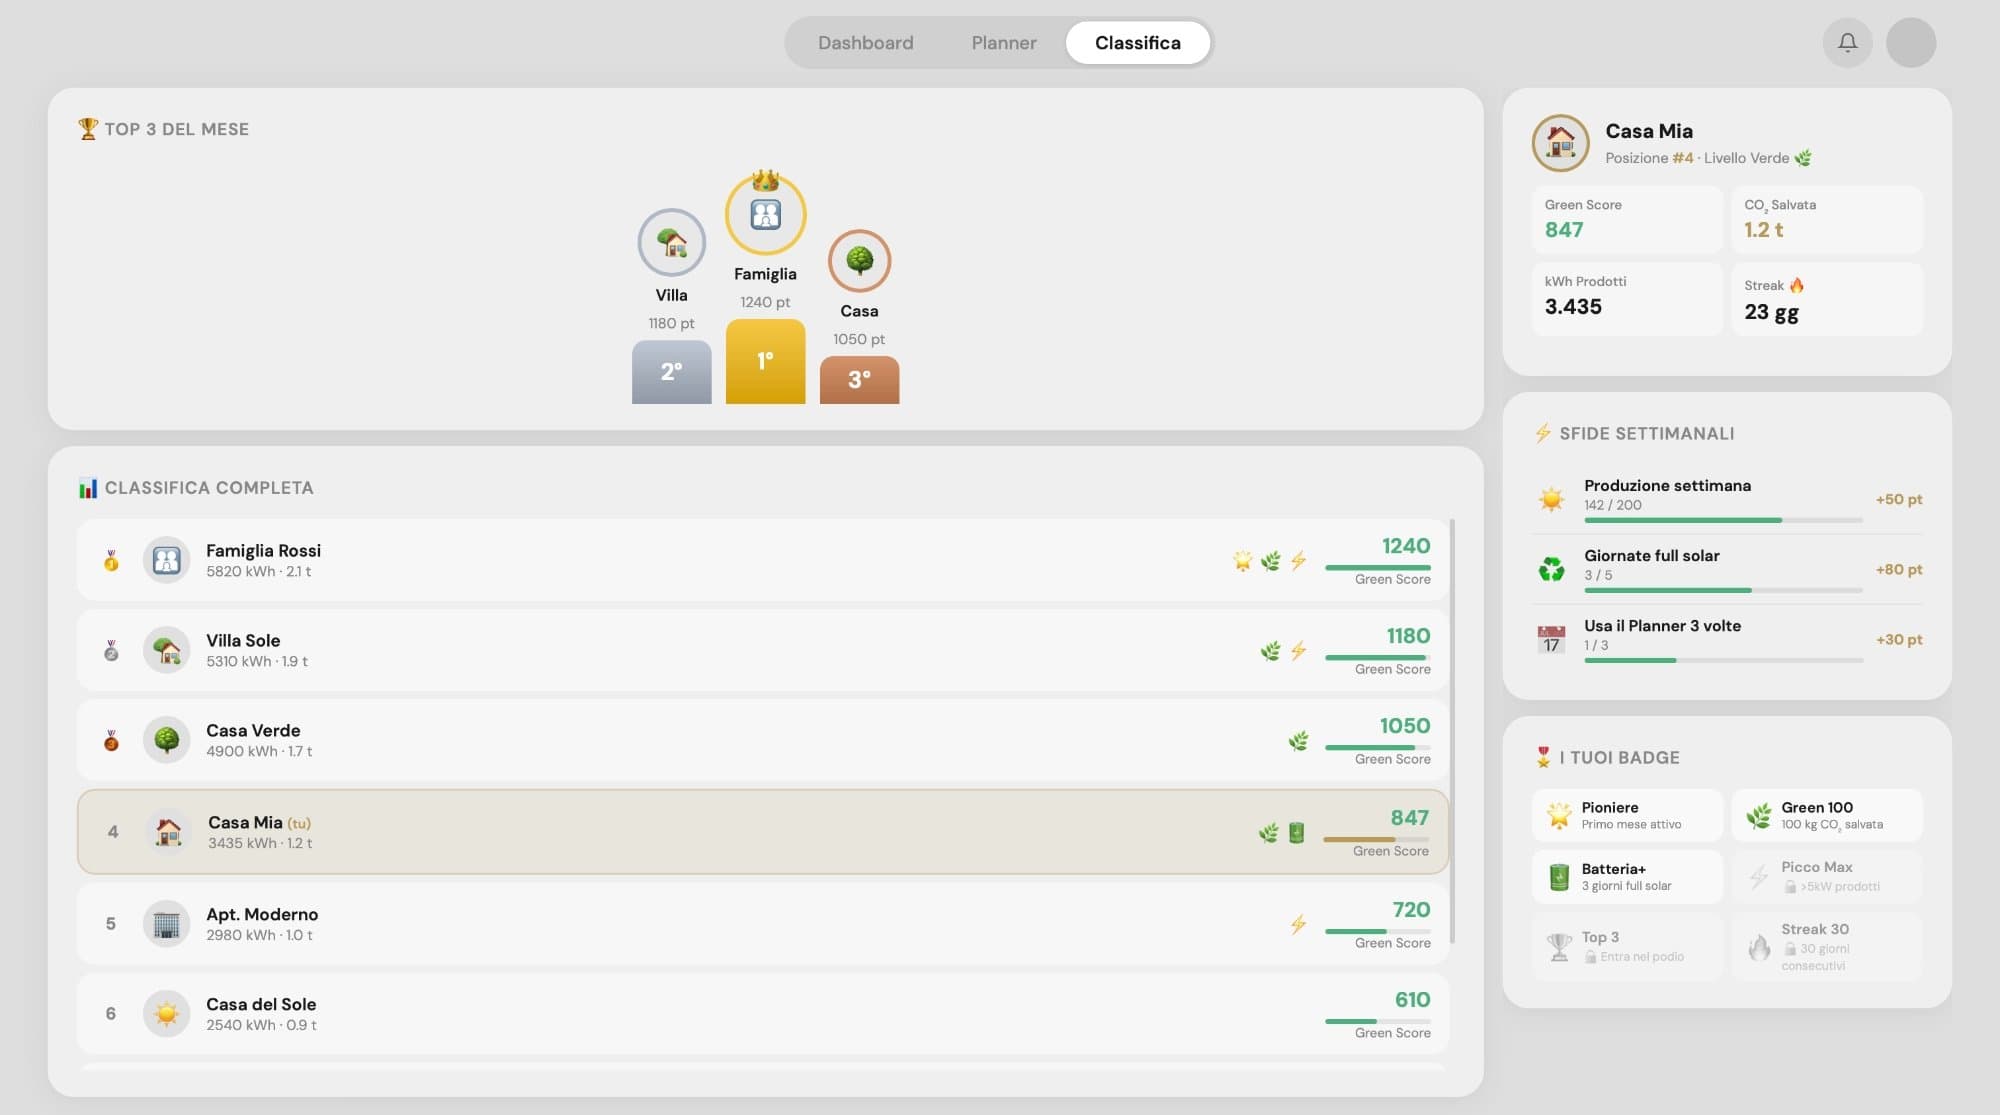Open the Pioniere badge
The height and width of the screenshot is (1115, 2000).
coord(1627,815)
